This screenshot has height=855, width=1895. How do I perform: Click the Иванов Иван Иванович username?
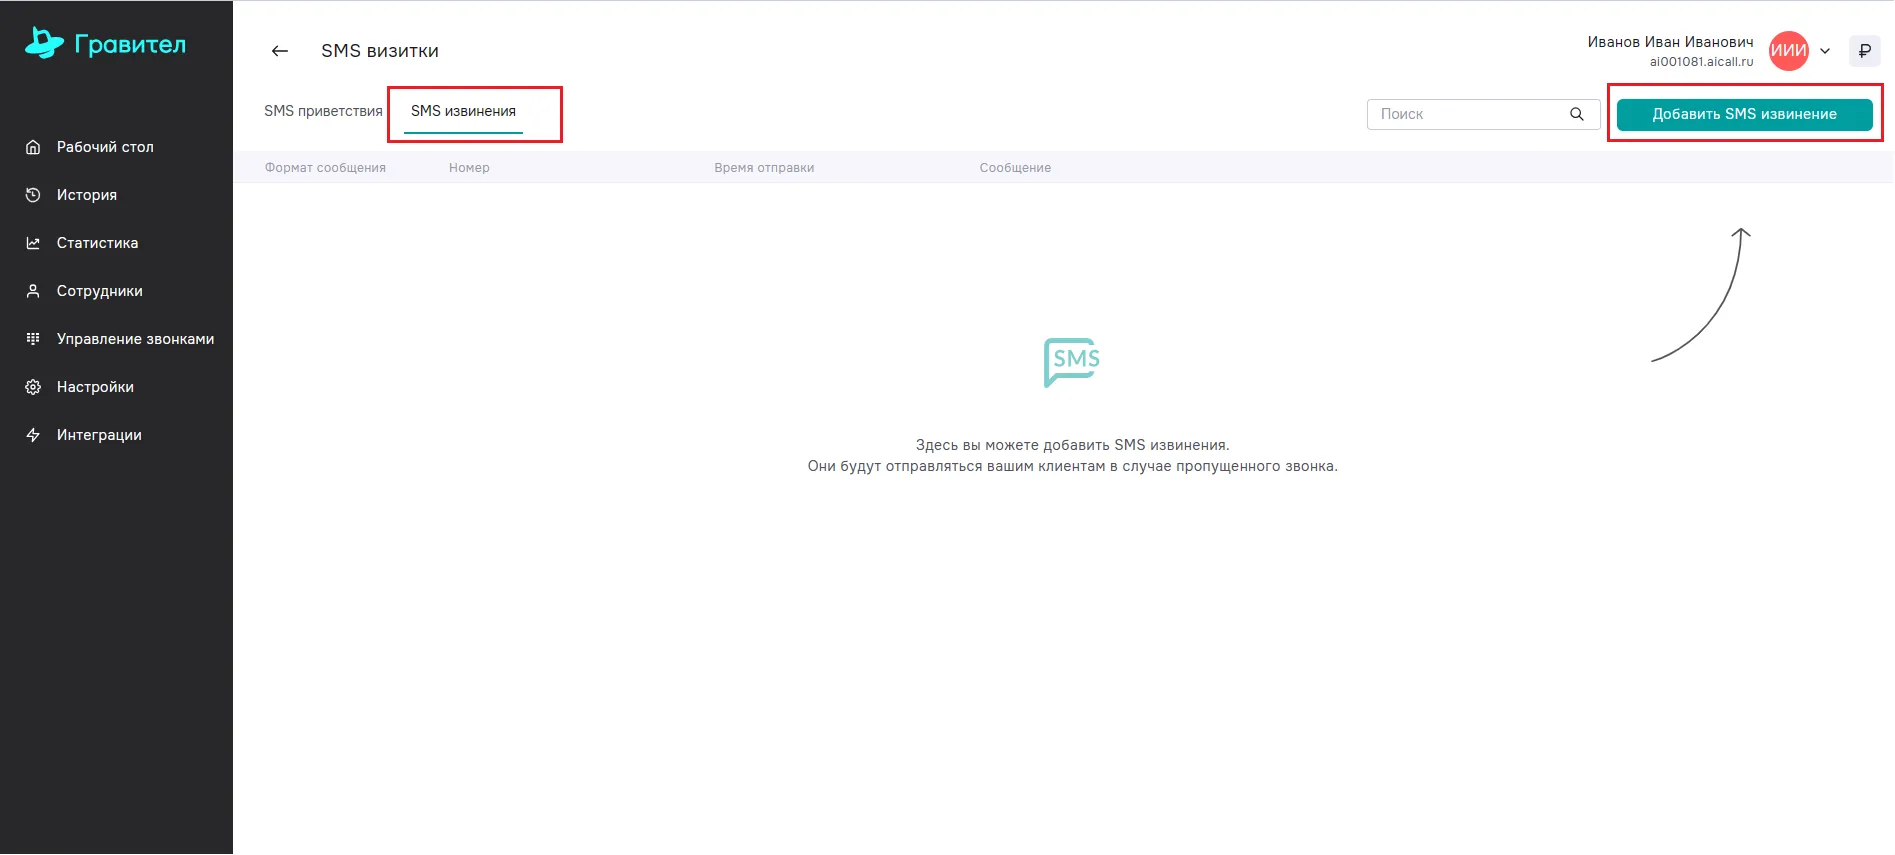(1670, 42)
